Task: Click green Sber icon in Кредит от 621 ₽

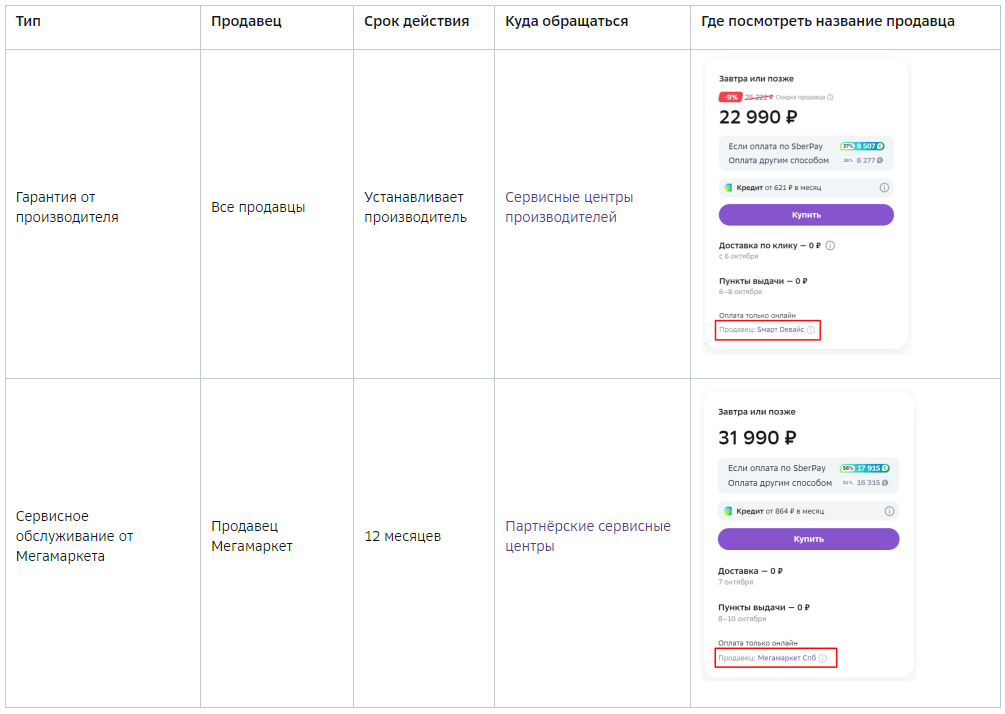Action: [x=728, y=188]
